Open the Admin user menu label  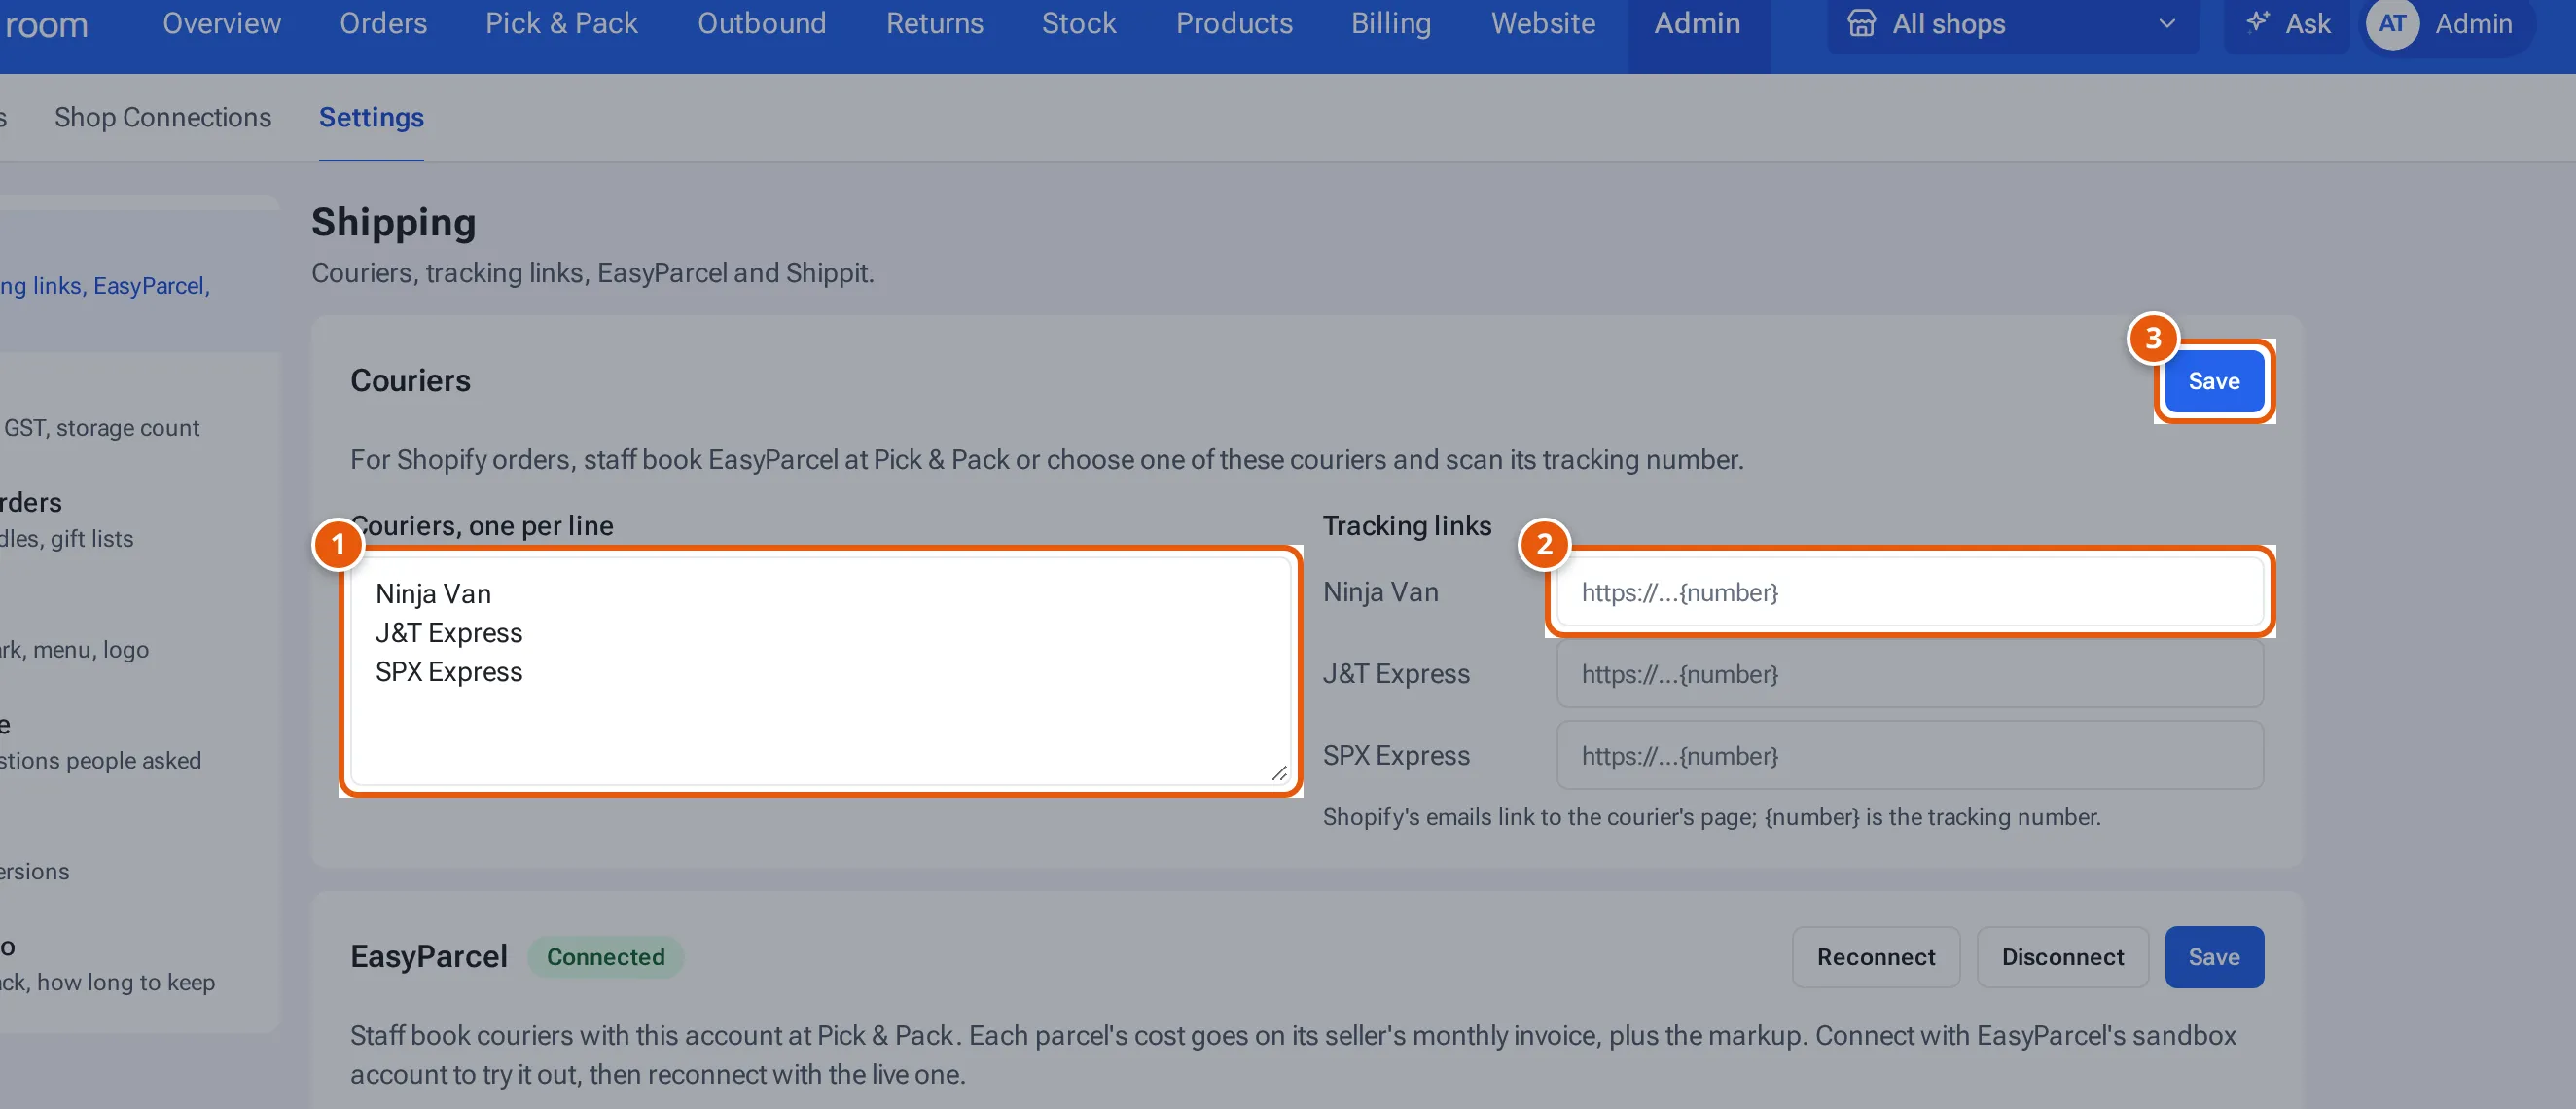[2473, 23]
